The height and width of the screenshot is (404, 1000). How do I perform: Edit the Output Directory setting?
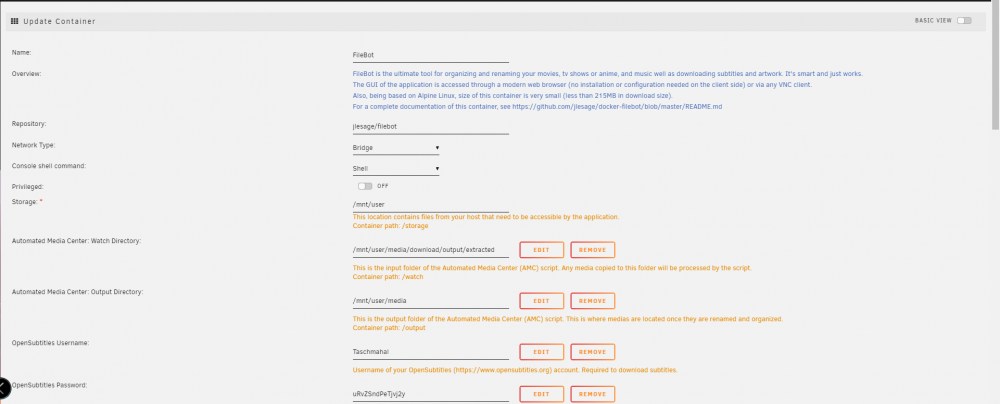(541, 301)
